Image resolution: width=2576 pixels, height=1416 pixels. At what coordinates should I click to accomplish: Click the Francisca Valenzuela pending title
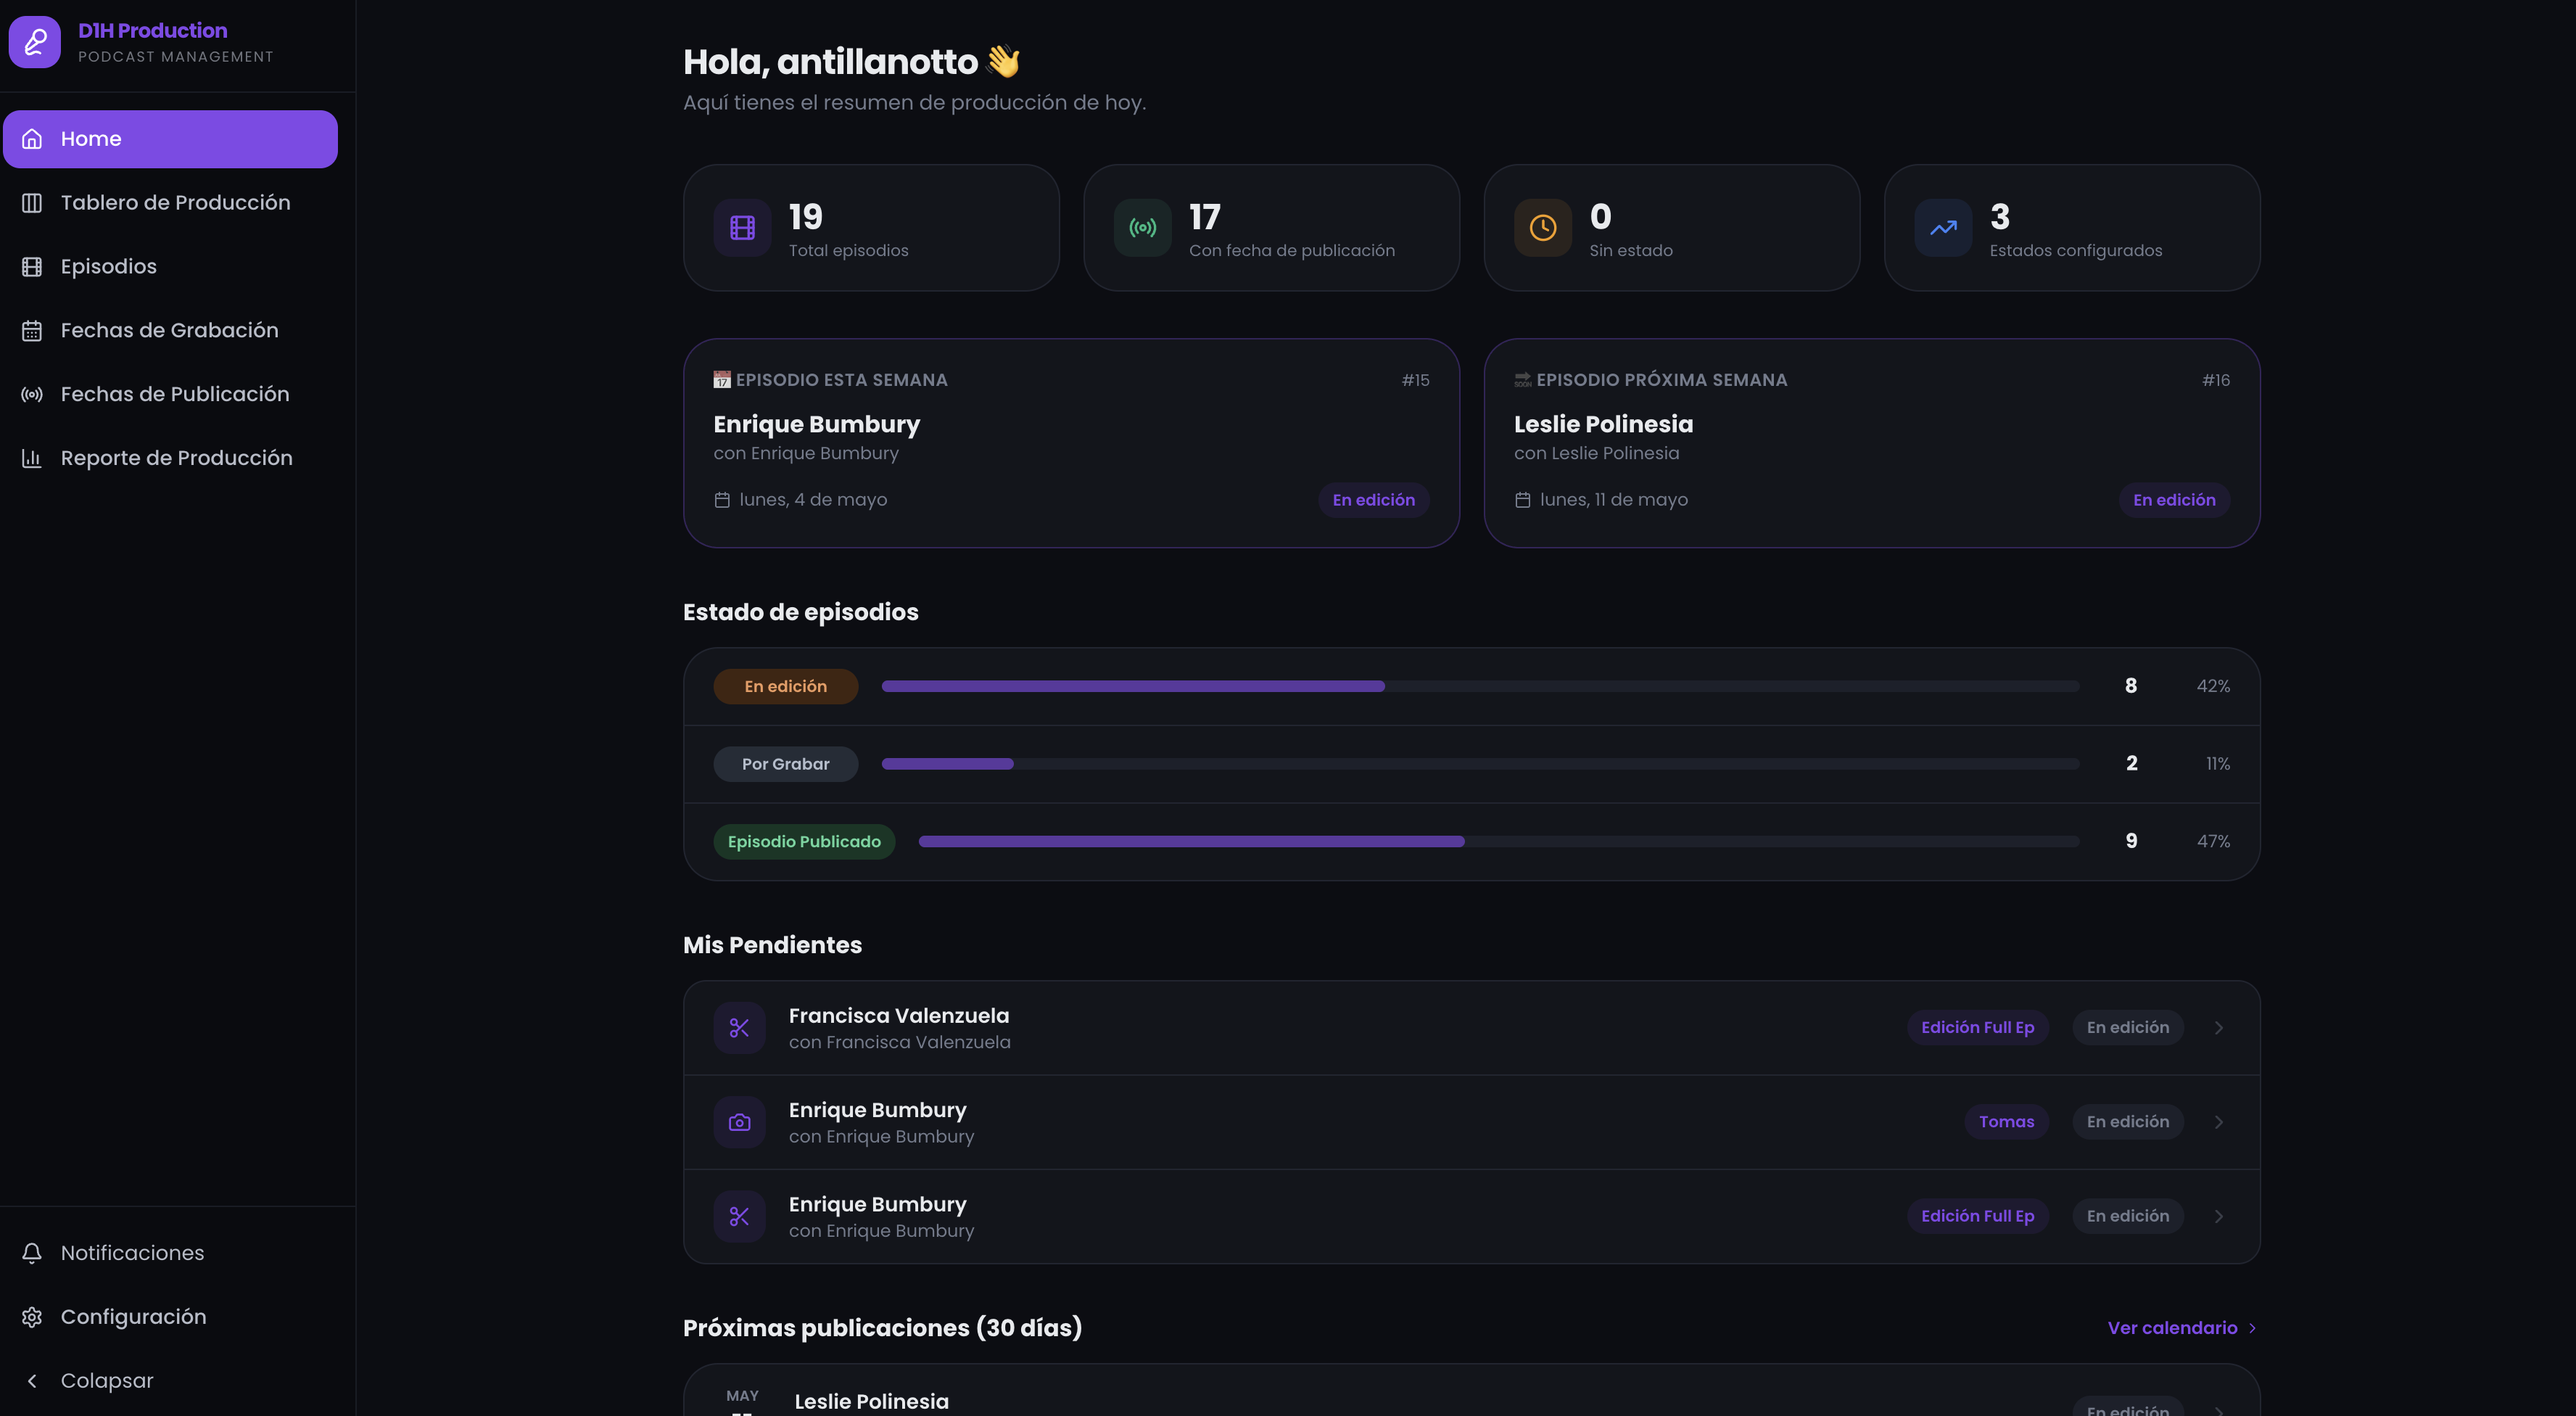(899, 1016)
